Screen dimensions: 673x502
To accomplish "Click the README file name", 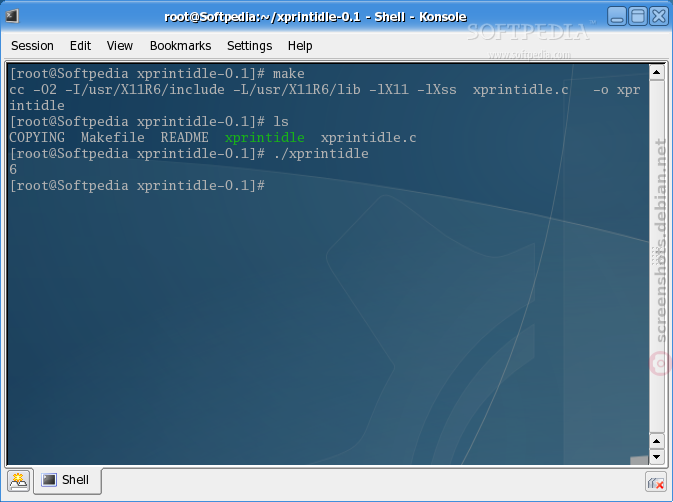I will pos(185,138).
